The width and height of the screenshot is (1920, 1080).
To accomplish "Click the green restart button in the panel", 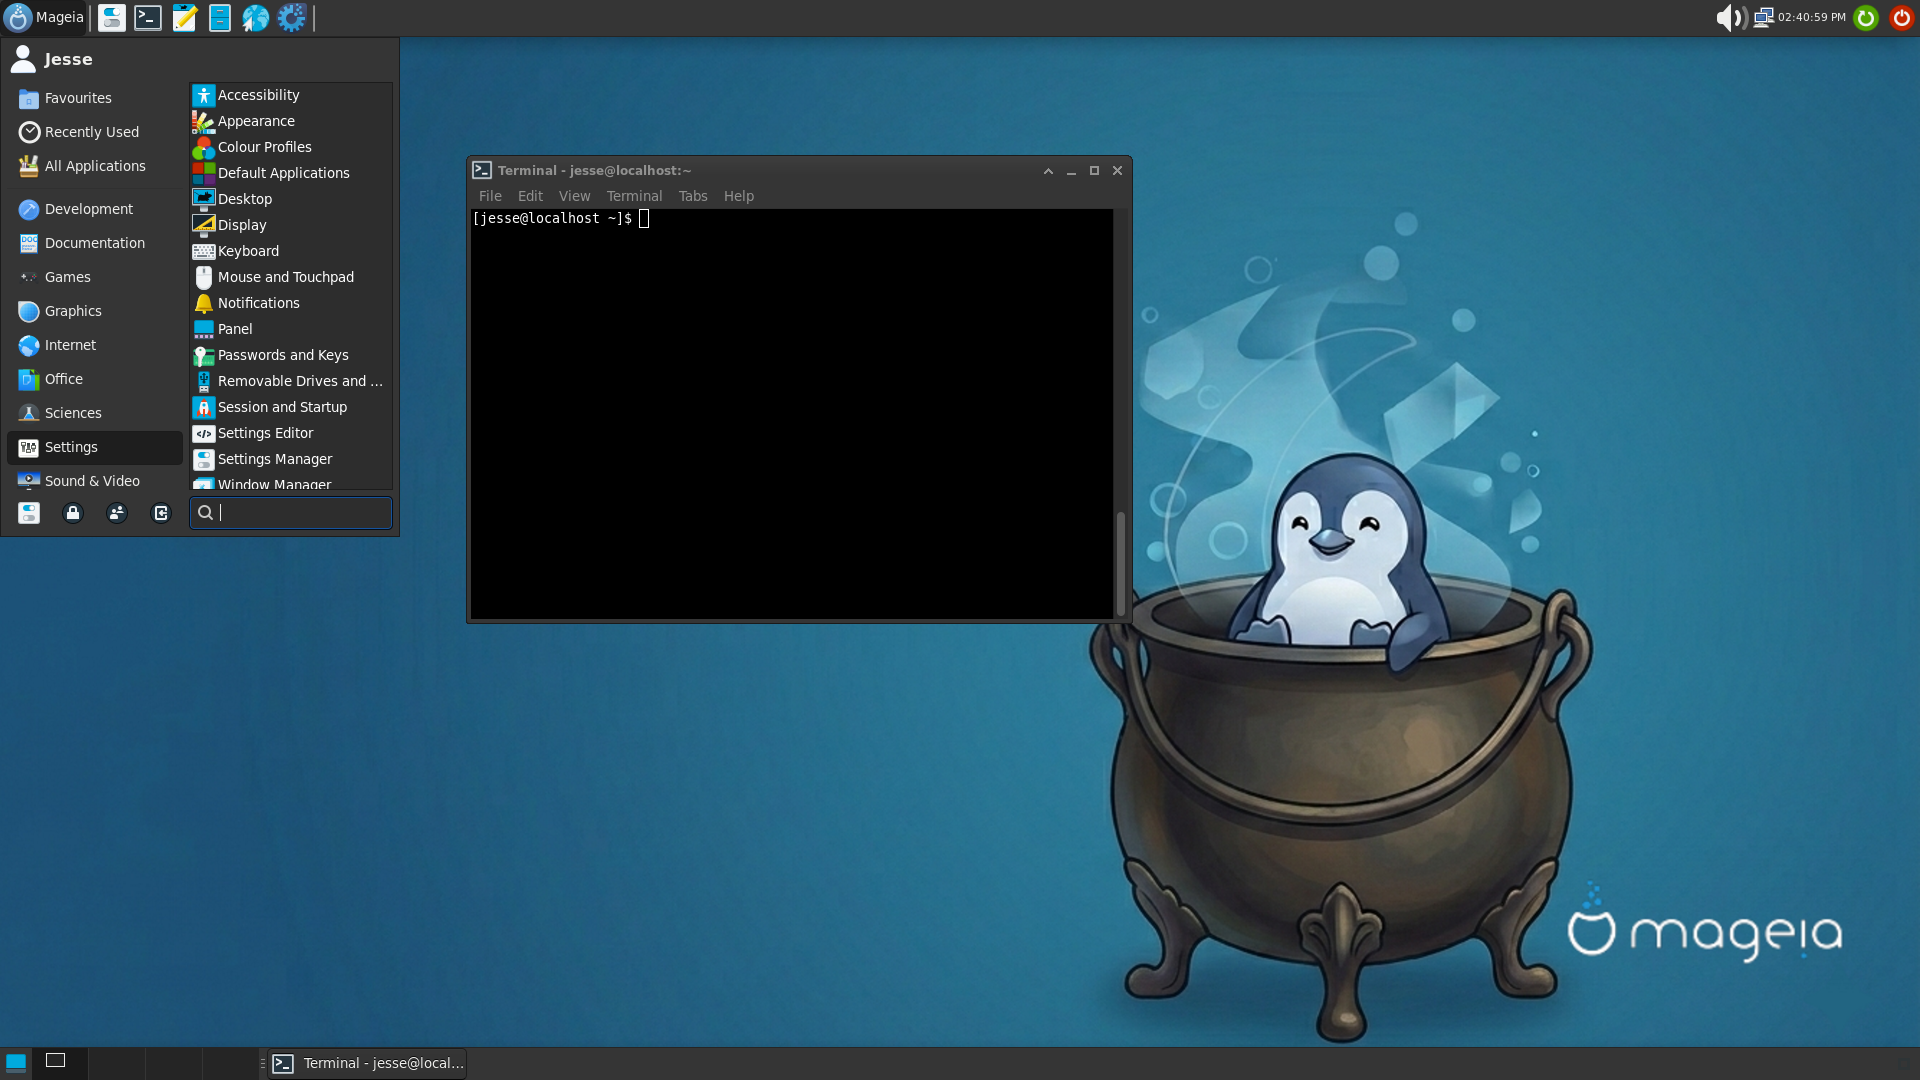I will (x=1866, y=17).
